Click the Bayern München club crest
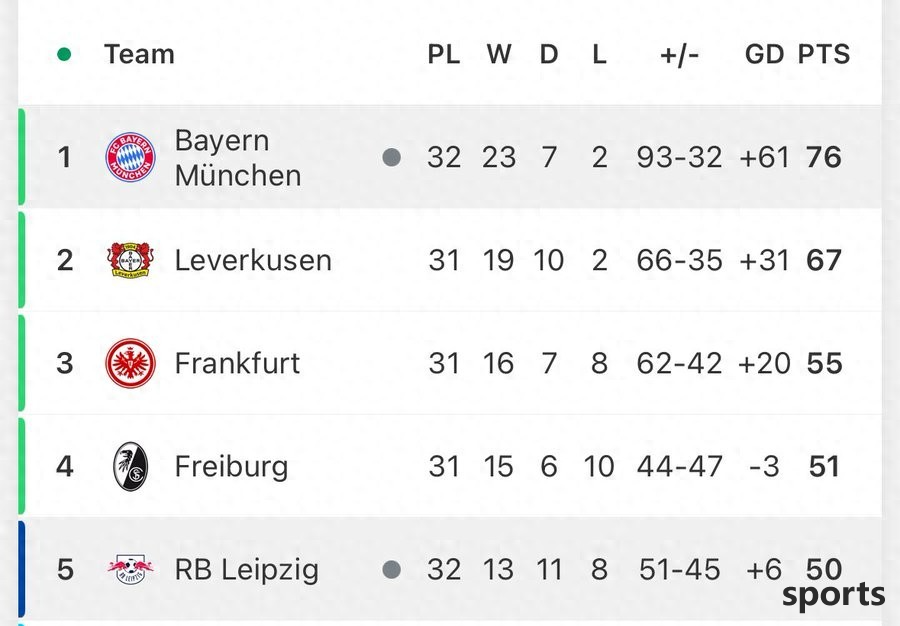The image size is (900, 626). [x=130, y=157]
